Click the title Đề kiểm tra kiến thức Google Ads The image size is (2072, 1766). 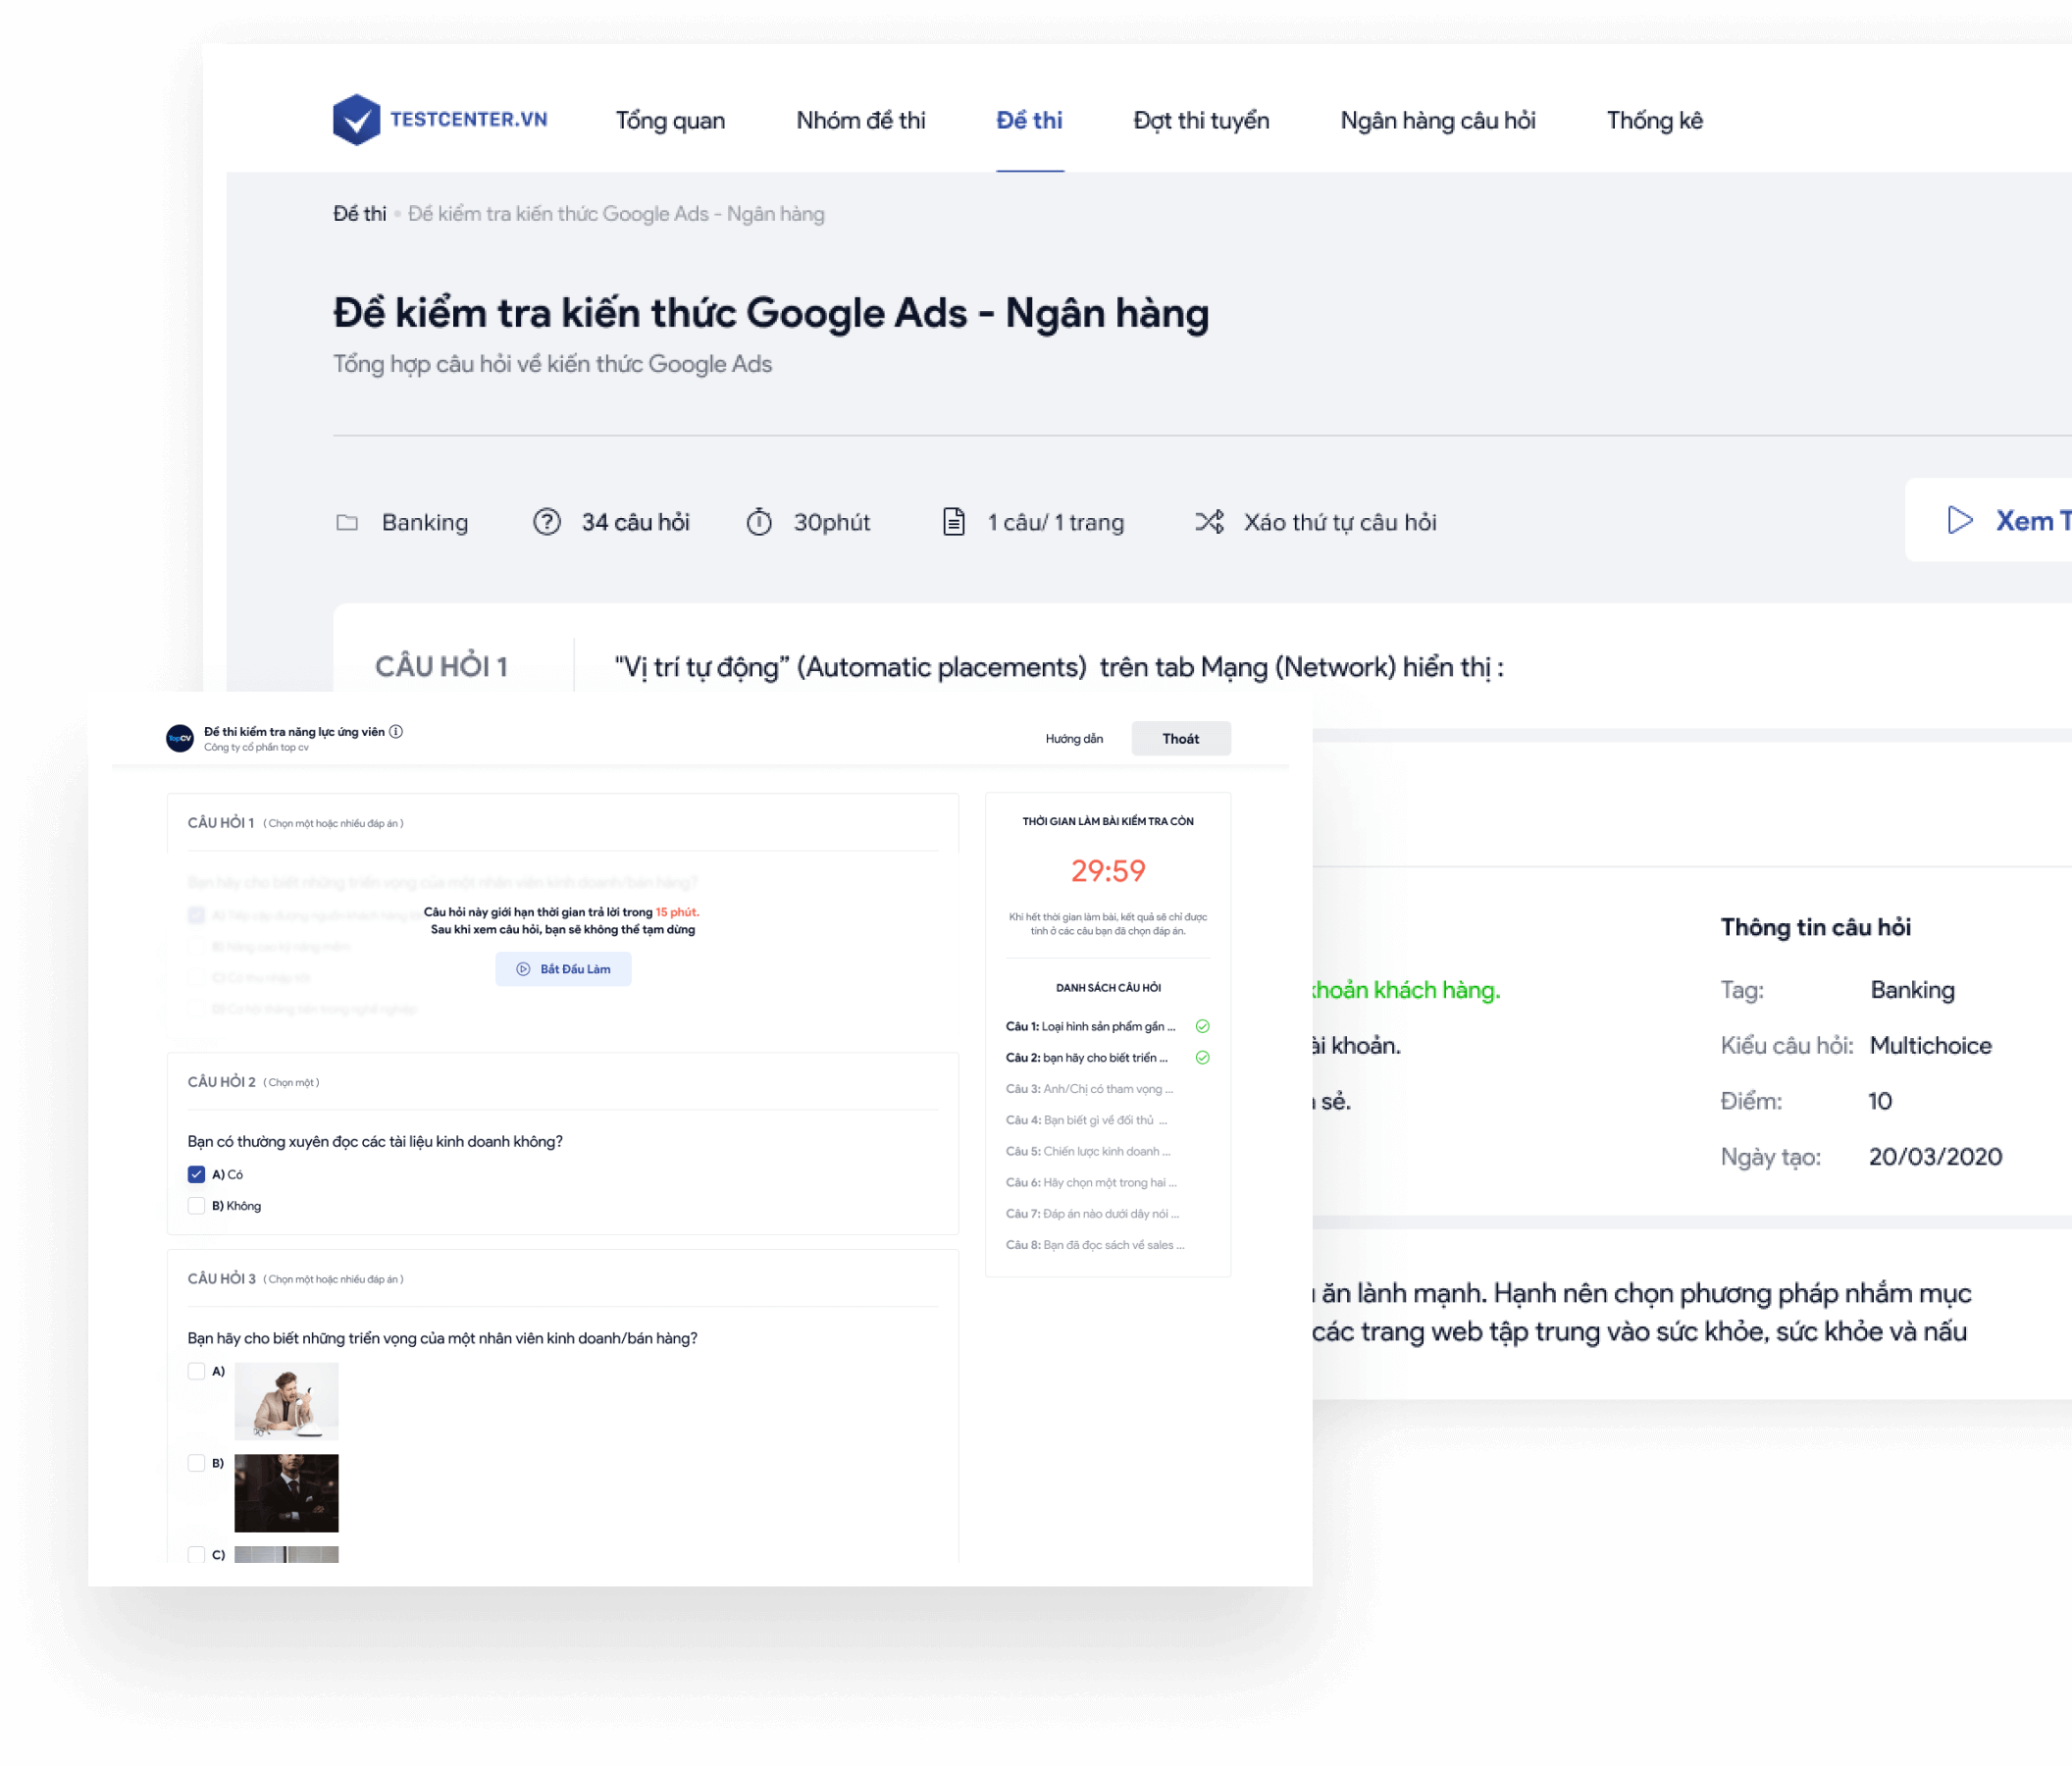point(771,313)
